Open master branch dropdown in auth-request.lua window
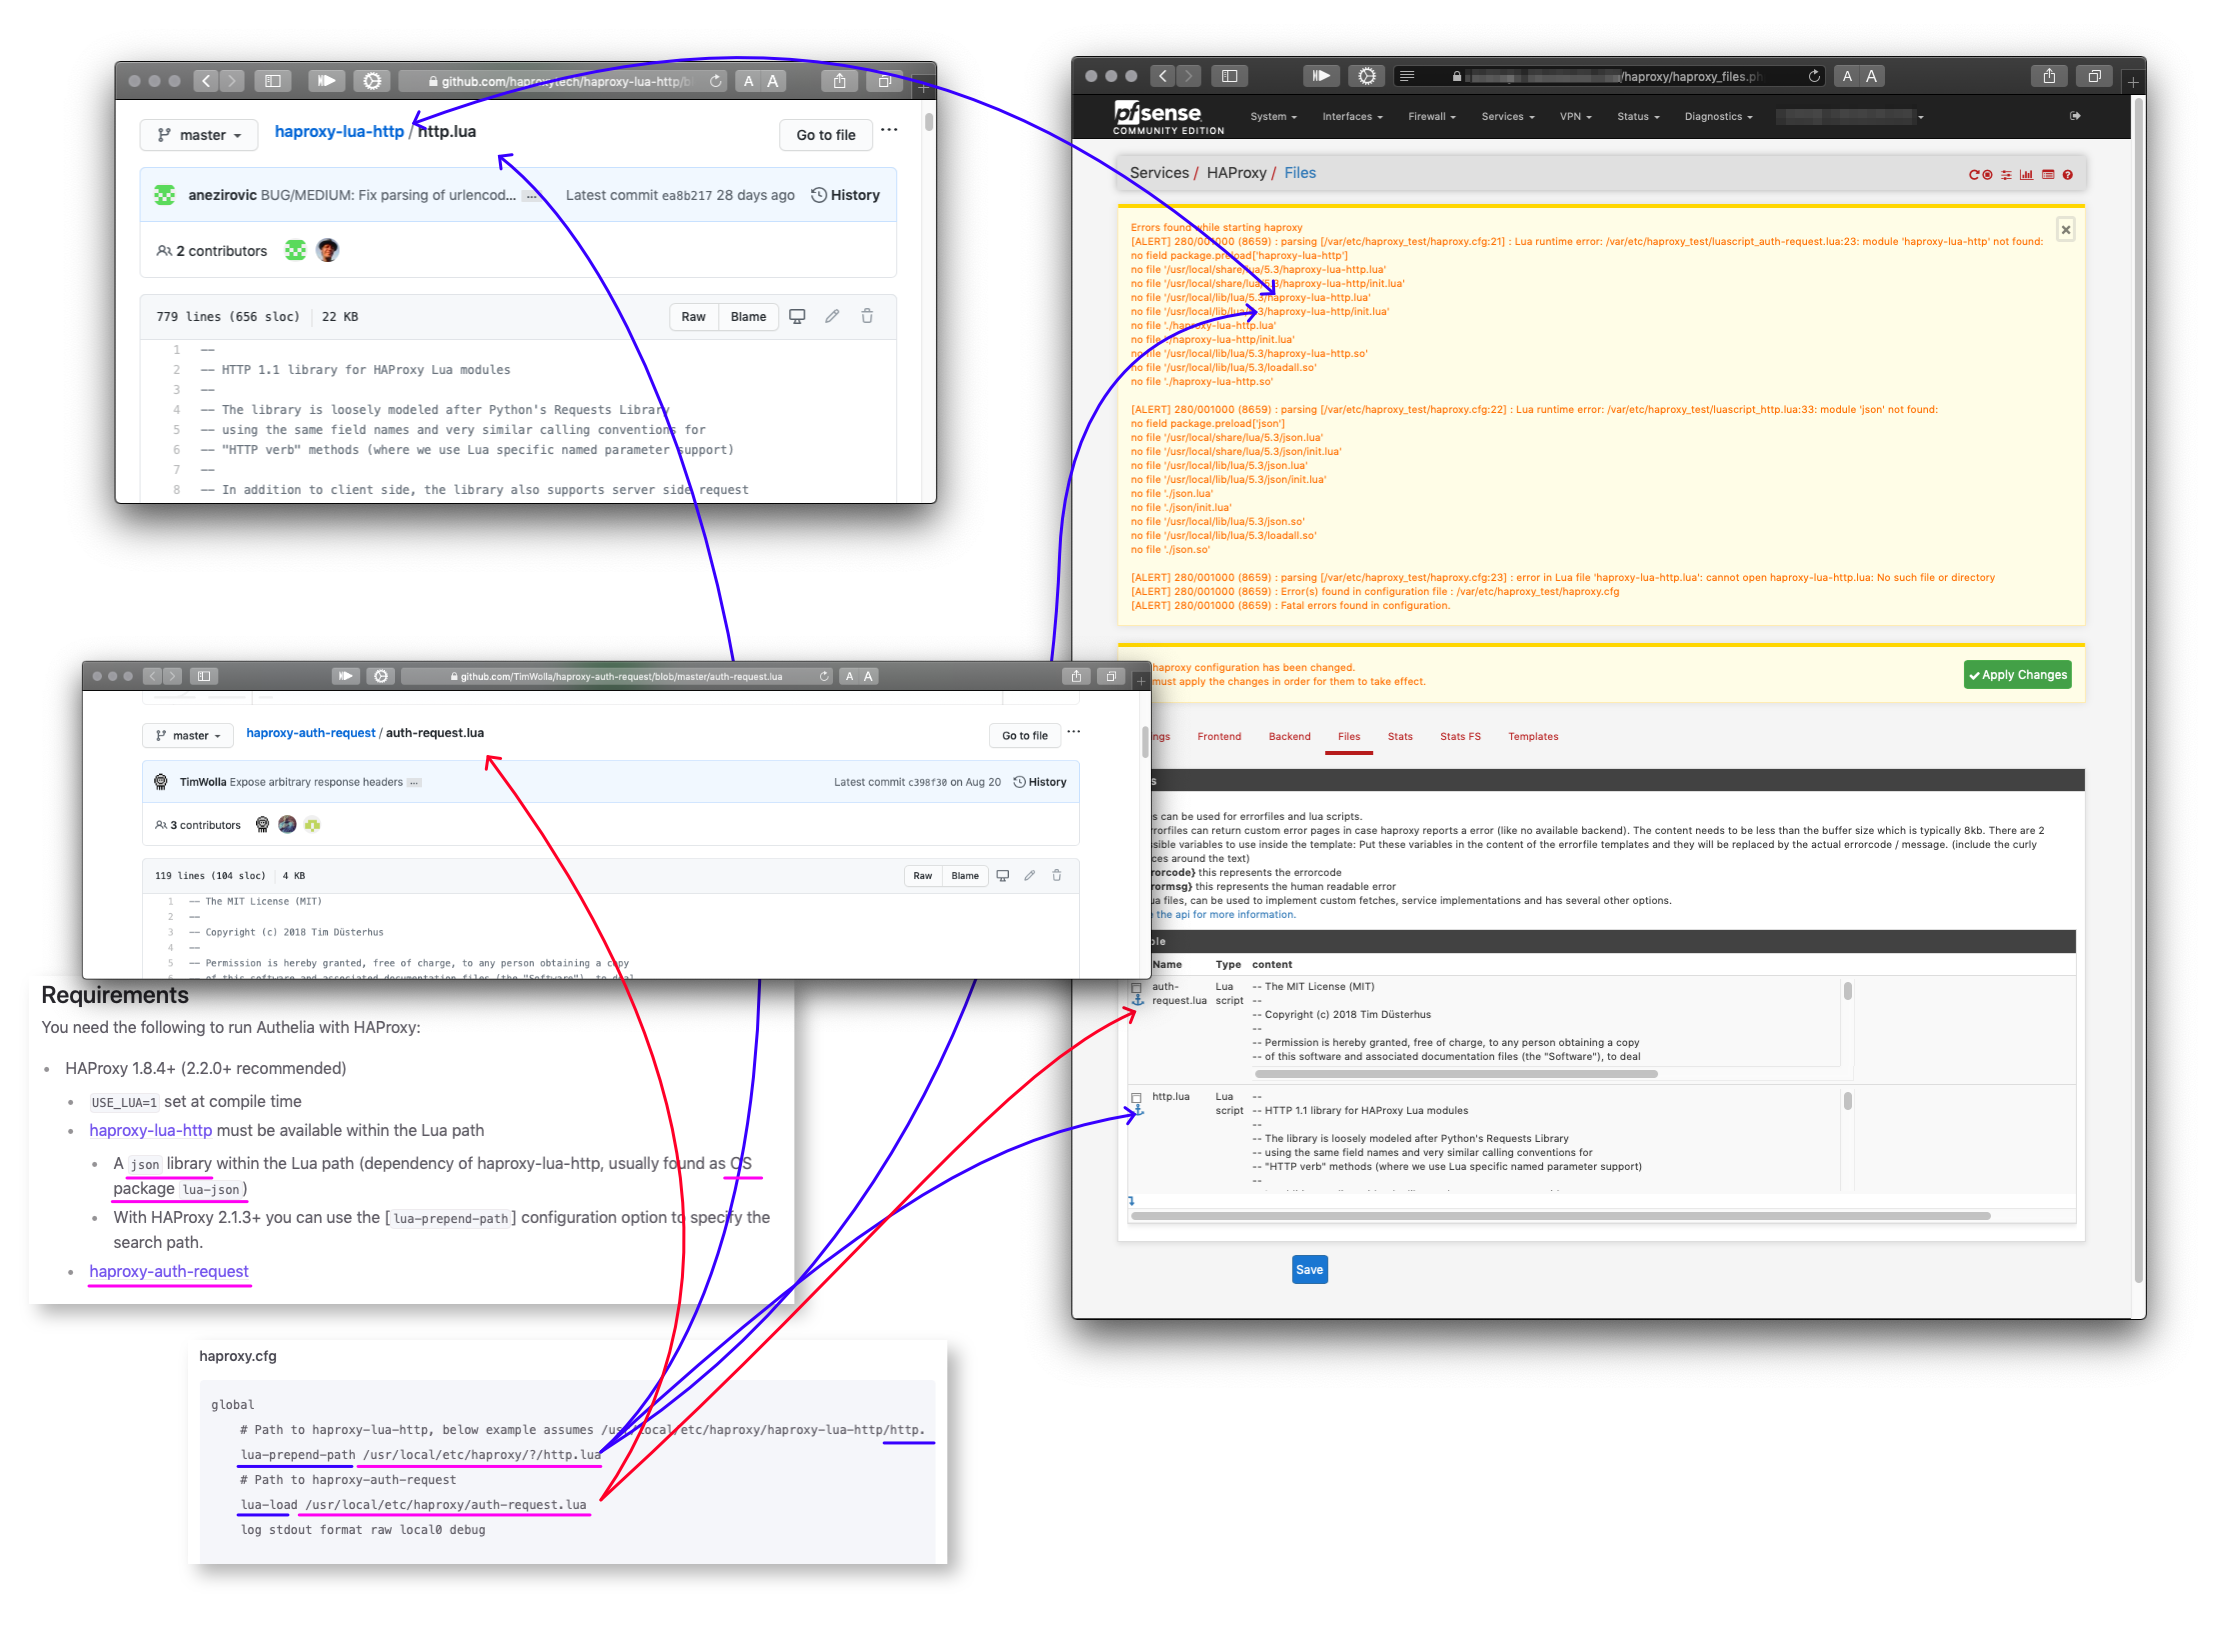The width and height of the screenshot is (2224, 1645). 188,735
